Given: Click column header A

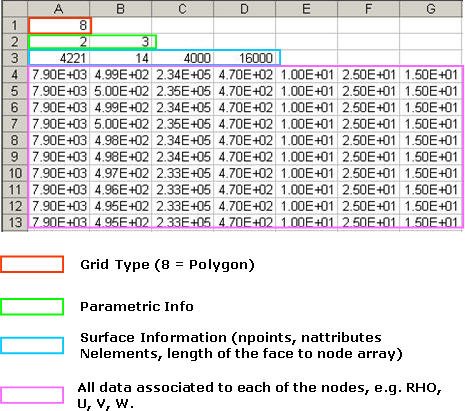Looking at the screenshot, I should [59, 9].
